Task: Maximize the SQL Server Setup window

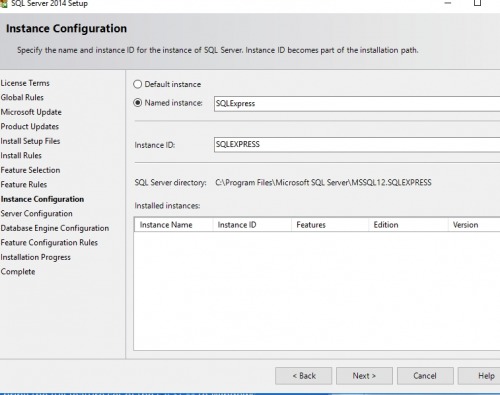Action: click(477, 3)
